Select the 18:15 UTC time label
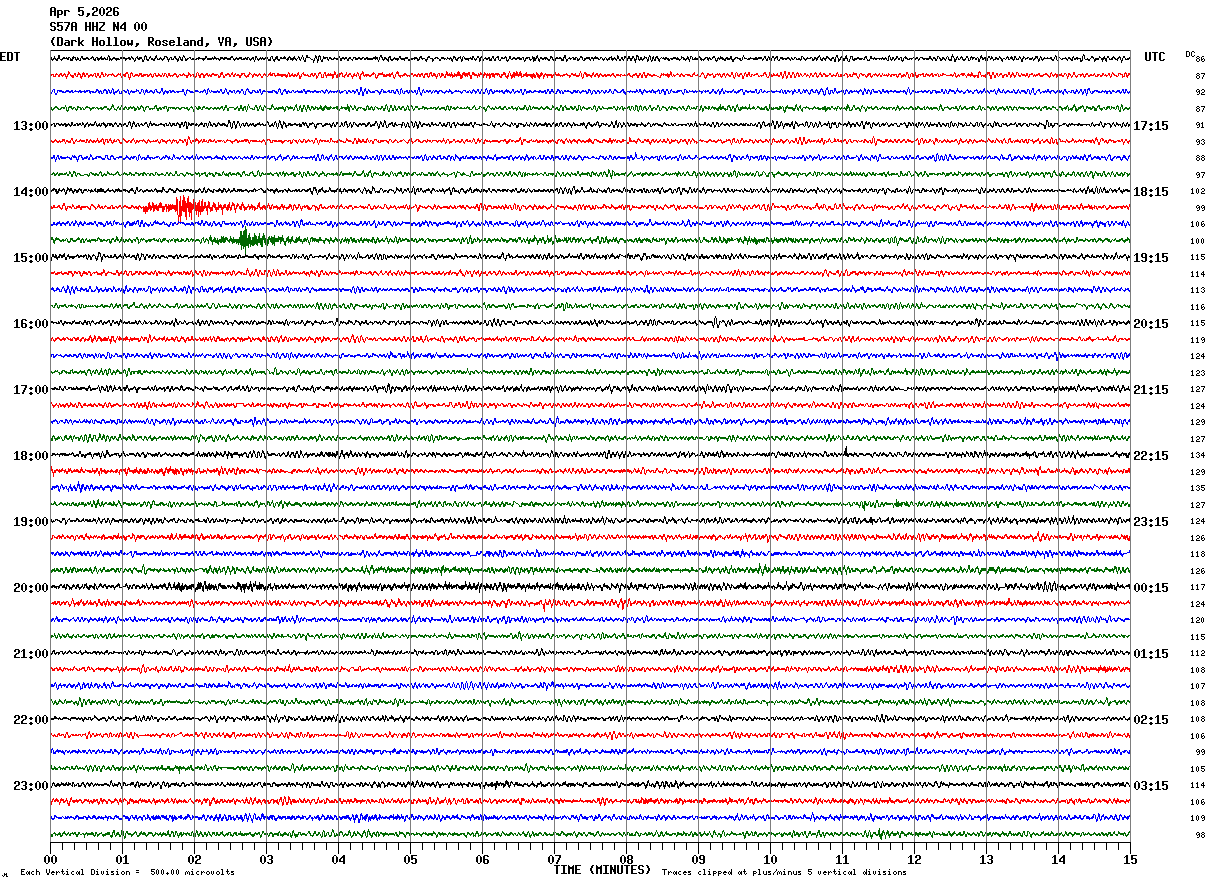This screenshot has width=1210, height=886. coord(1150,192)
